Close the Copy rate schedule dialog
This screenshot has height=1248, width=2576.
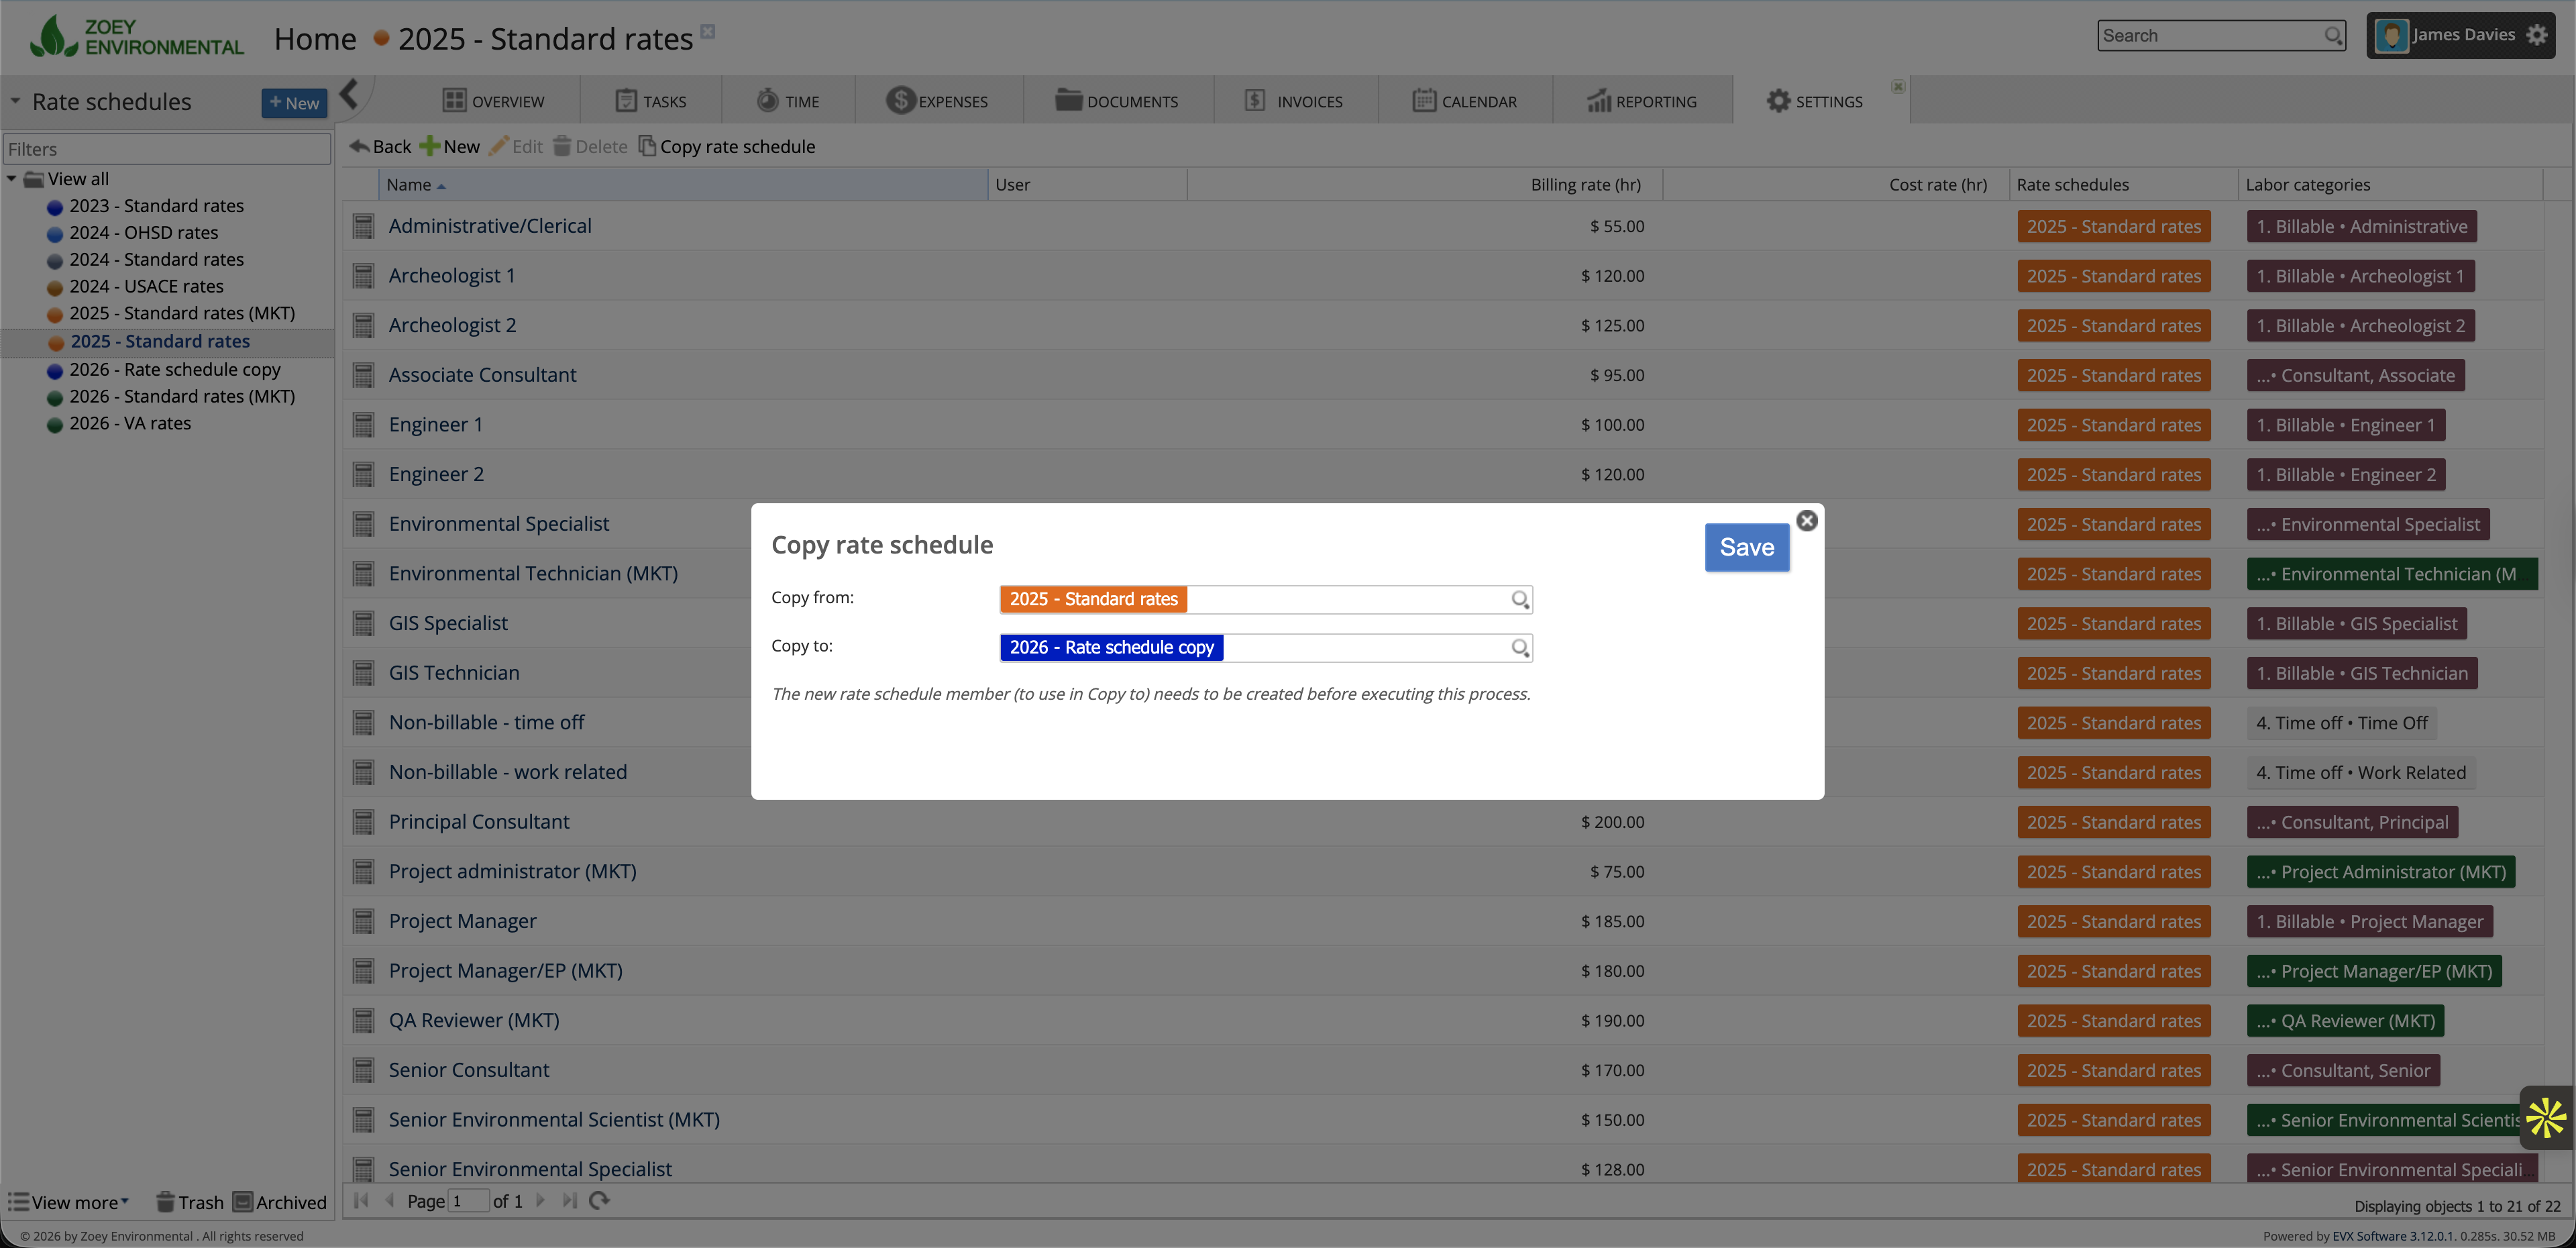tap(1806, 520)
